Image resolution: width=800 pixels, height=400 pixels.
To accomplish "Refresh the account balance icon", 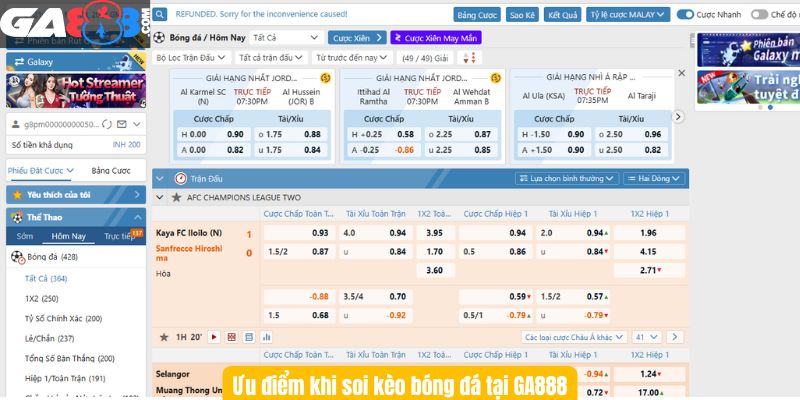I will (107, 124).
